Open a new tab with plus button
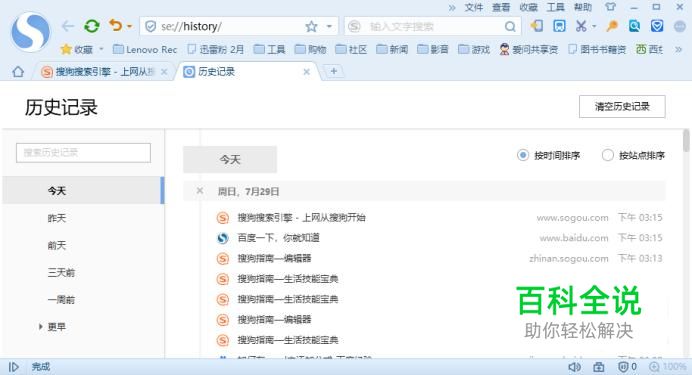 tap(334, 71)
